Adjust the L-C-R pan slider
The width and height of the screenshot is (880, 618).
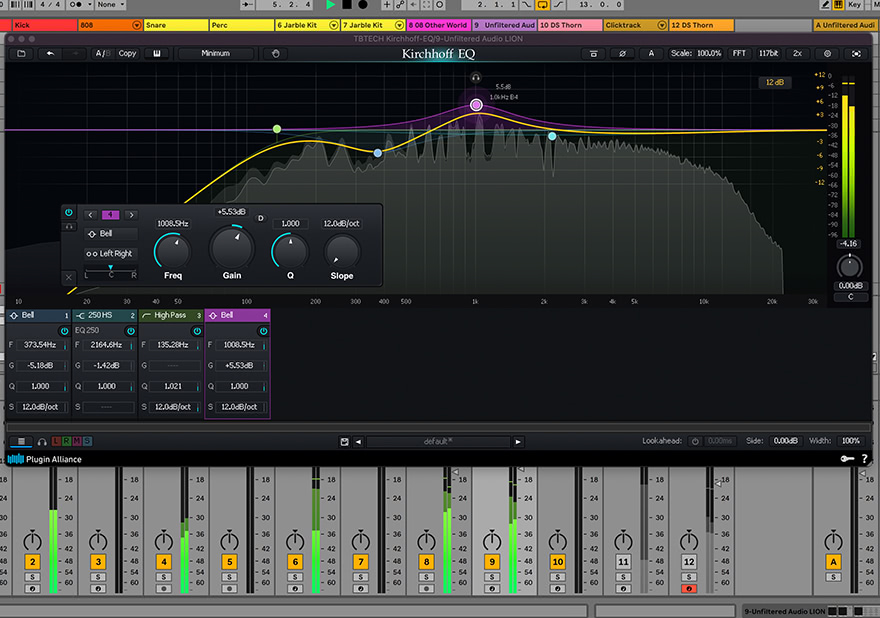pyautogui.click(x=111, y=272)
